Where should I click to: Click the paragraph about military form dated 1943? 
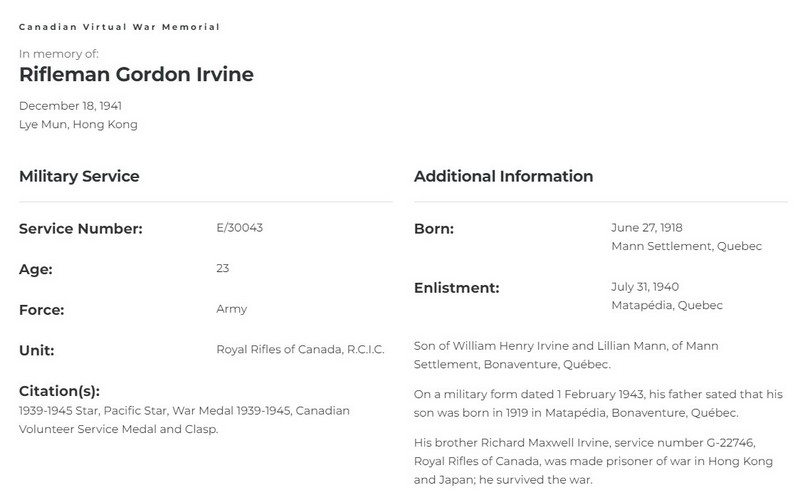(598, 404)
